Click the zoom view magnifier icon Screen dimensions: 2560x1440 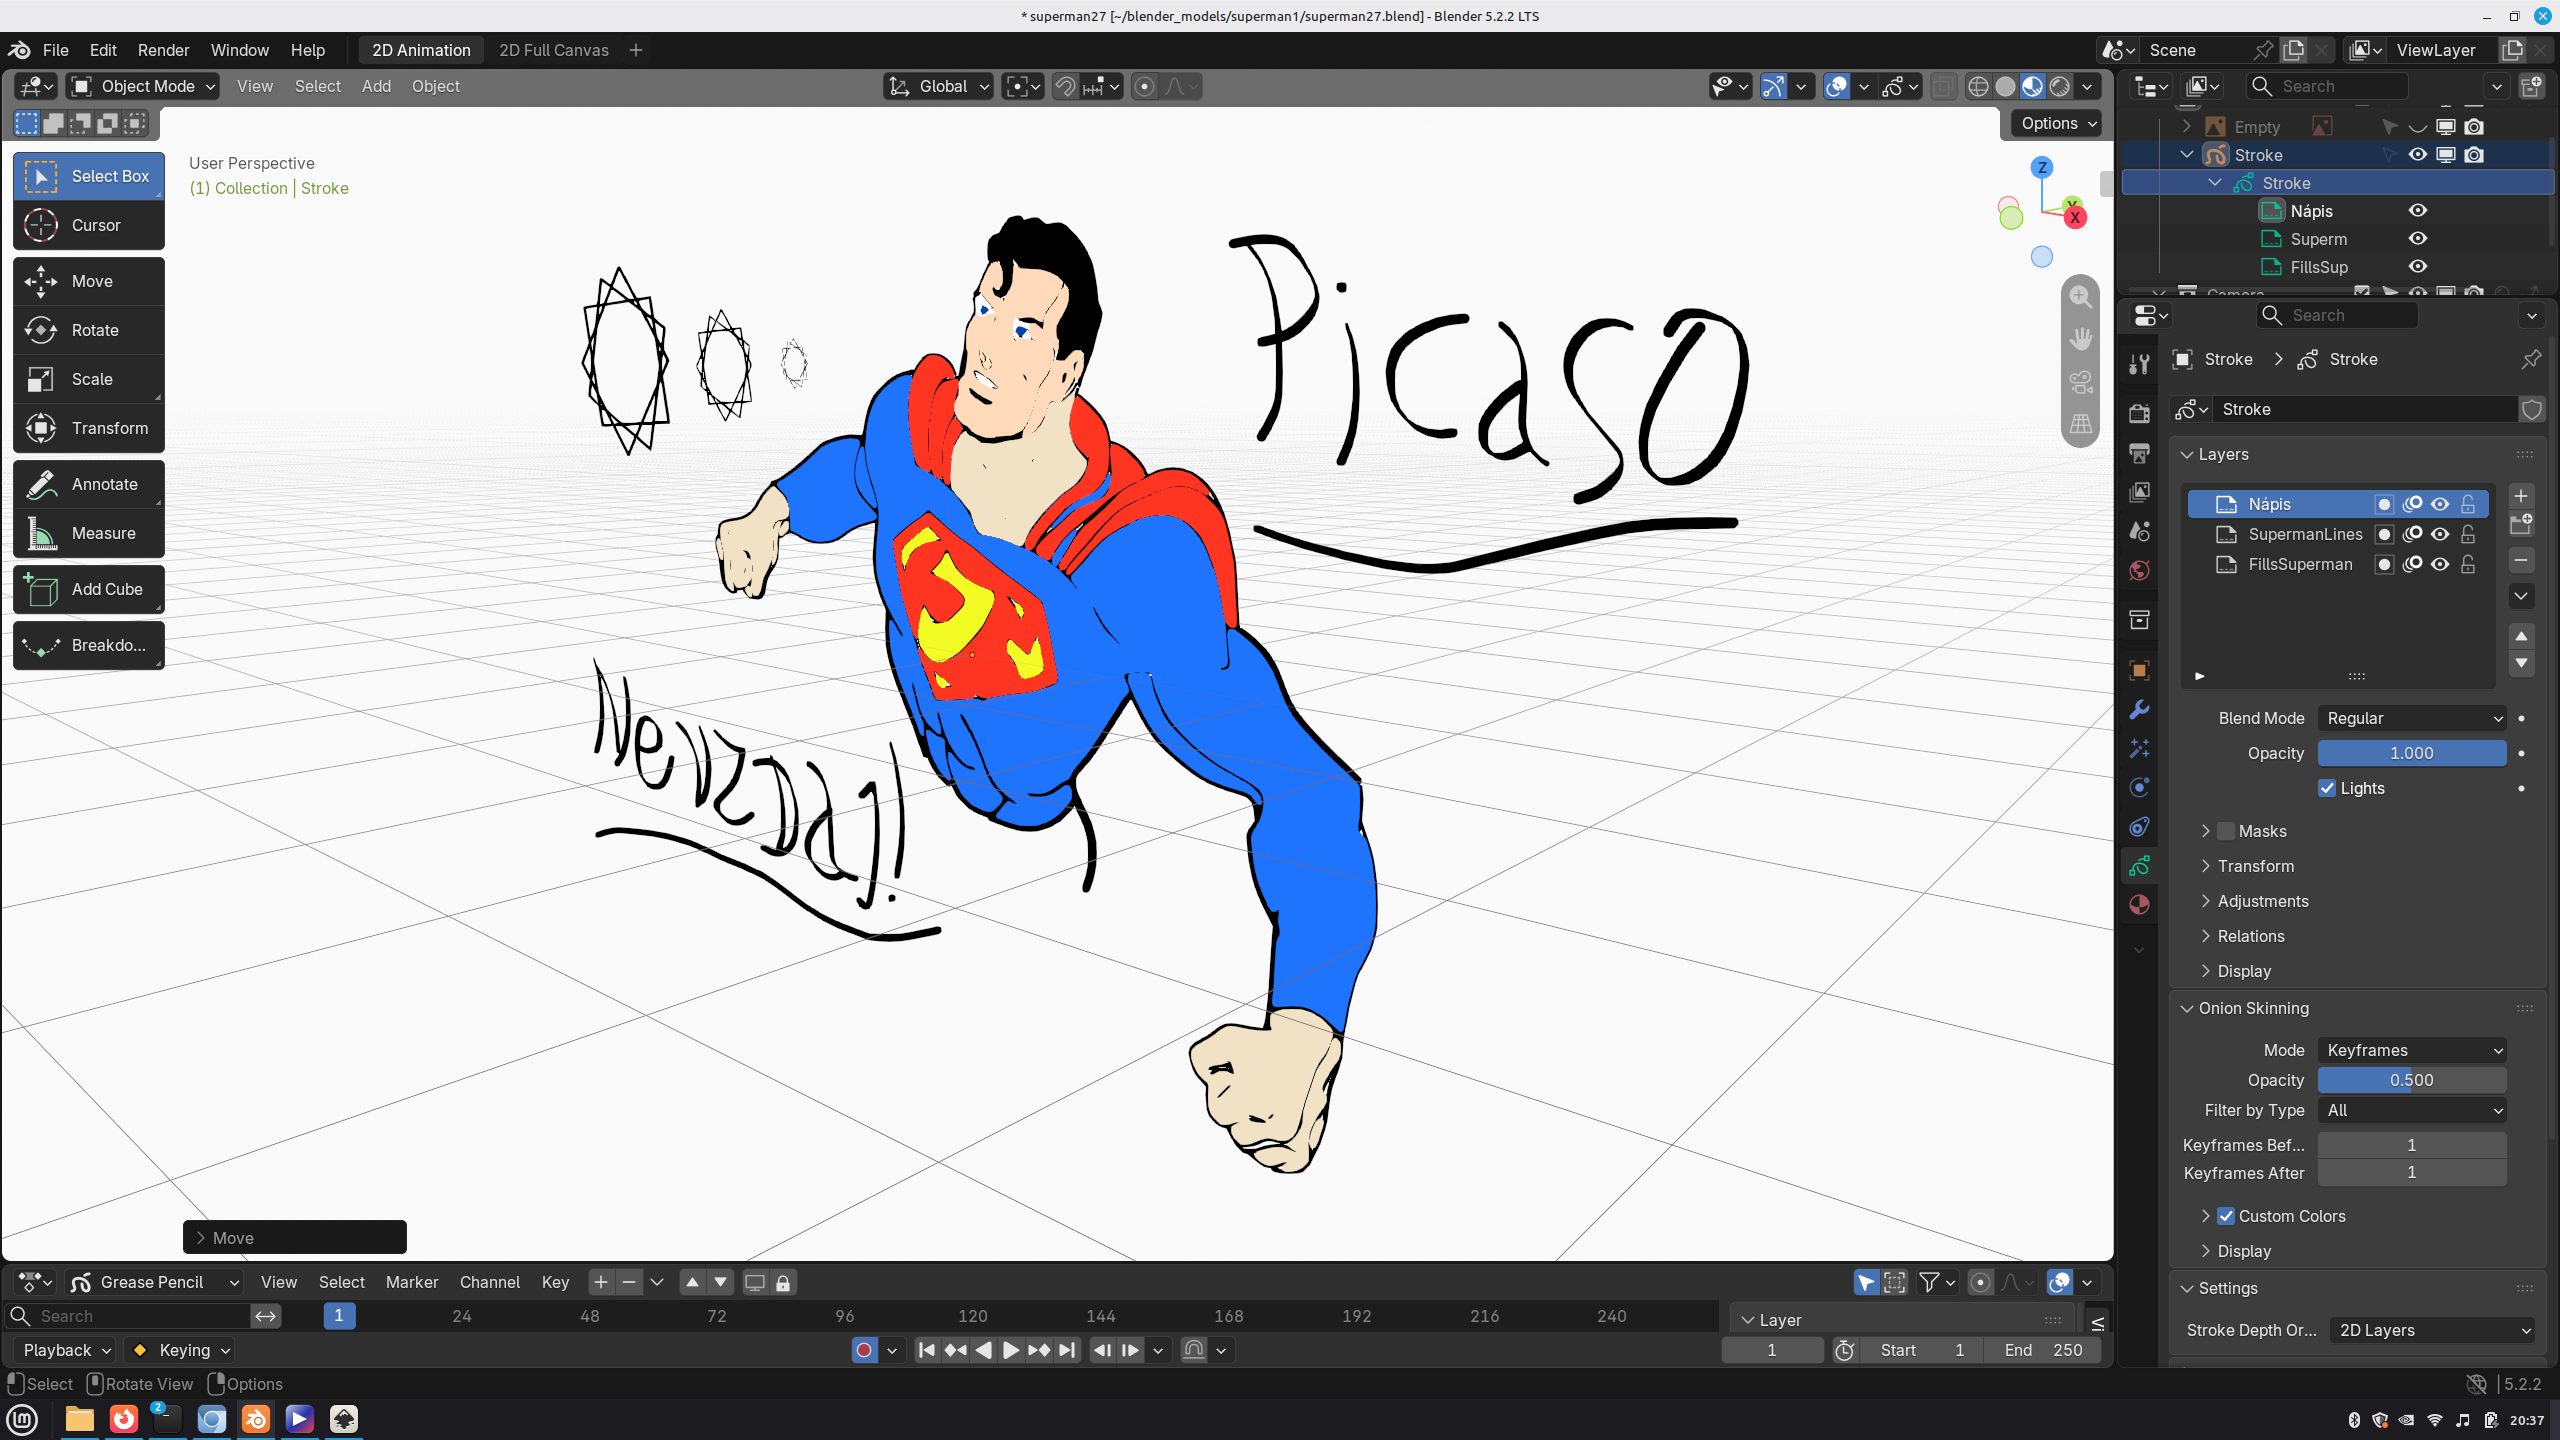pos(2081,296)
